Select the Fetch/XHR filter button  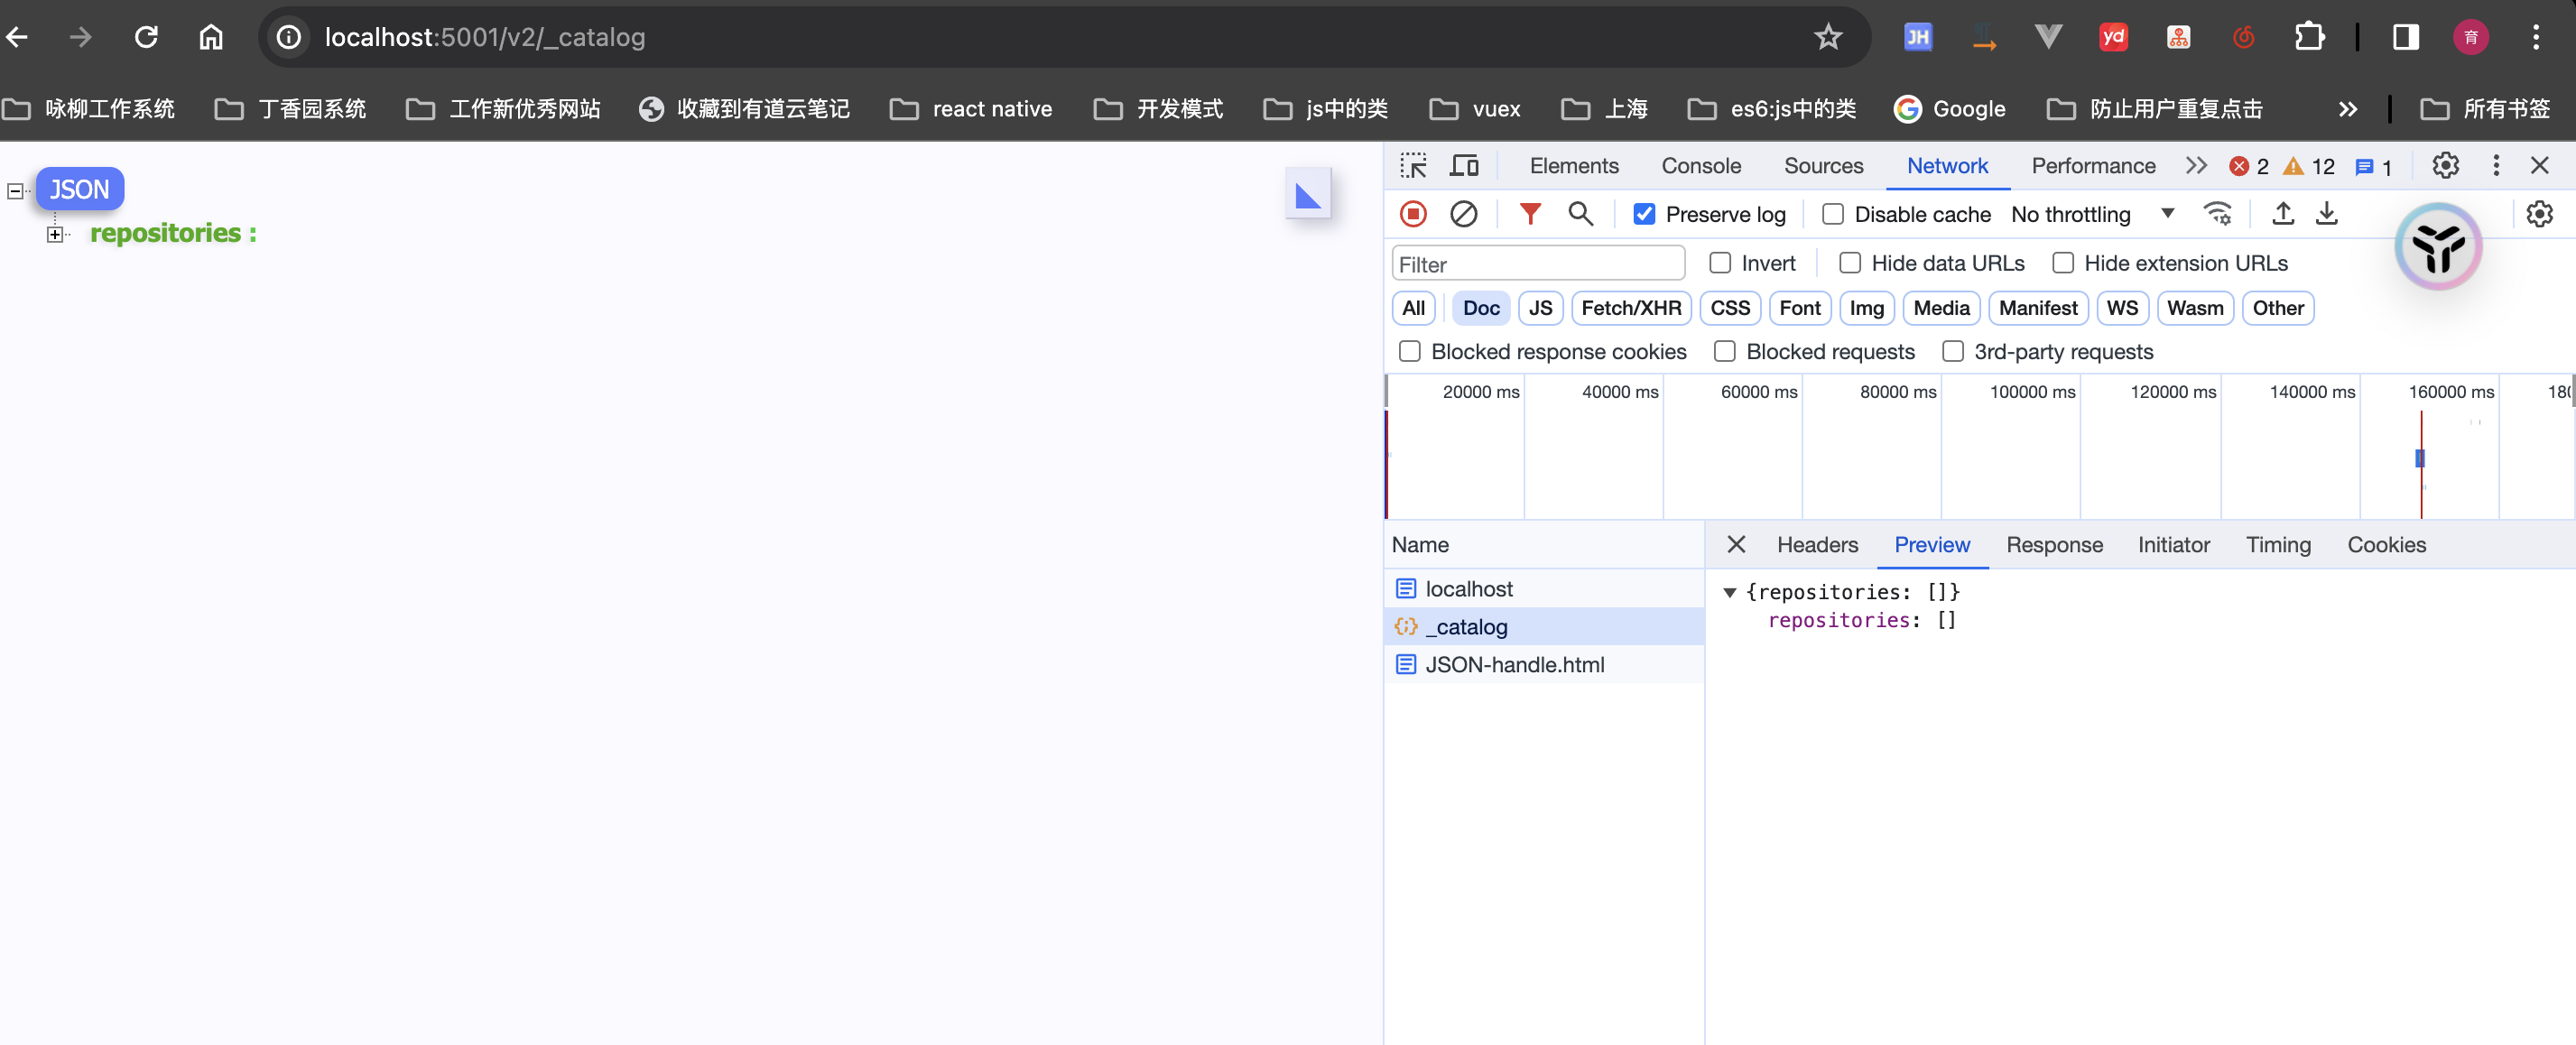click(x=1628, y=307)
